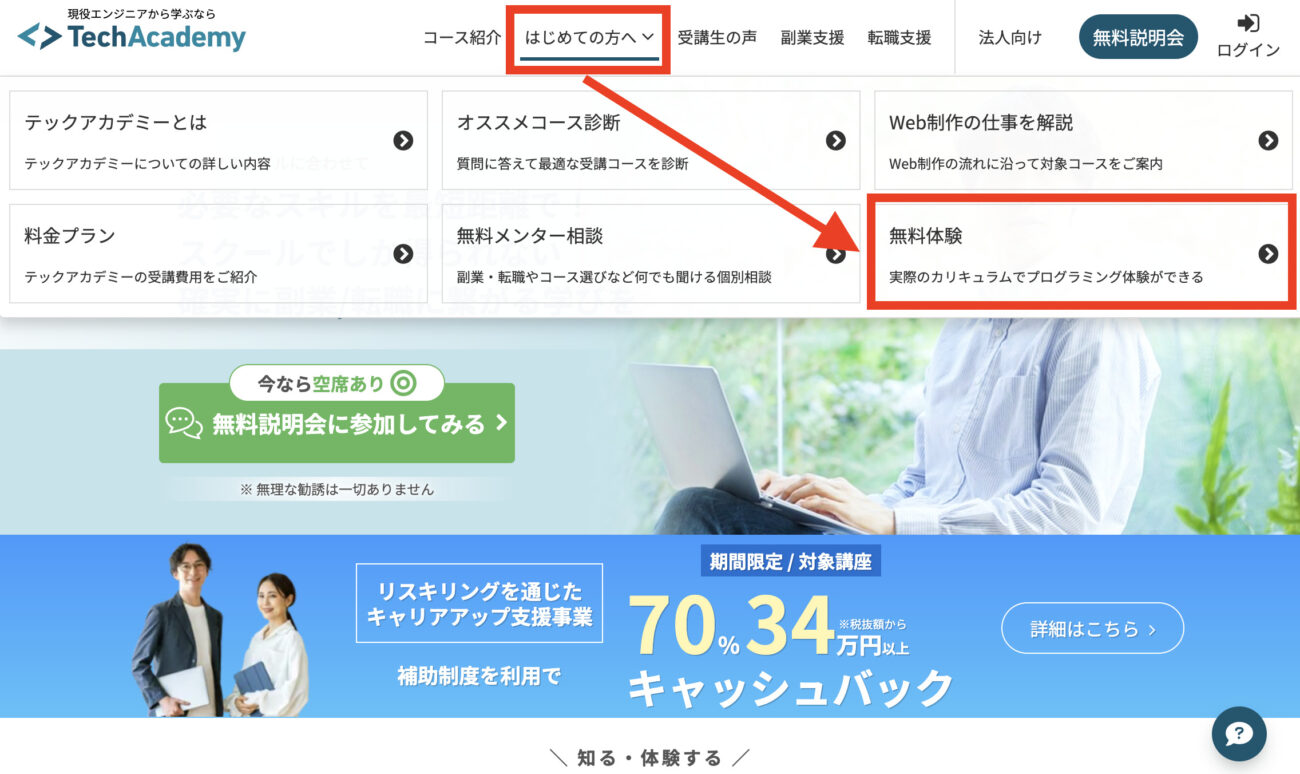
Task: Open 受講生の声 menu item
Action: click(x=717, y=38)
